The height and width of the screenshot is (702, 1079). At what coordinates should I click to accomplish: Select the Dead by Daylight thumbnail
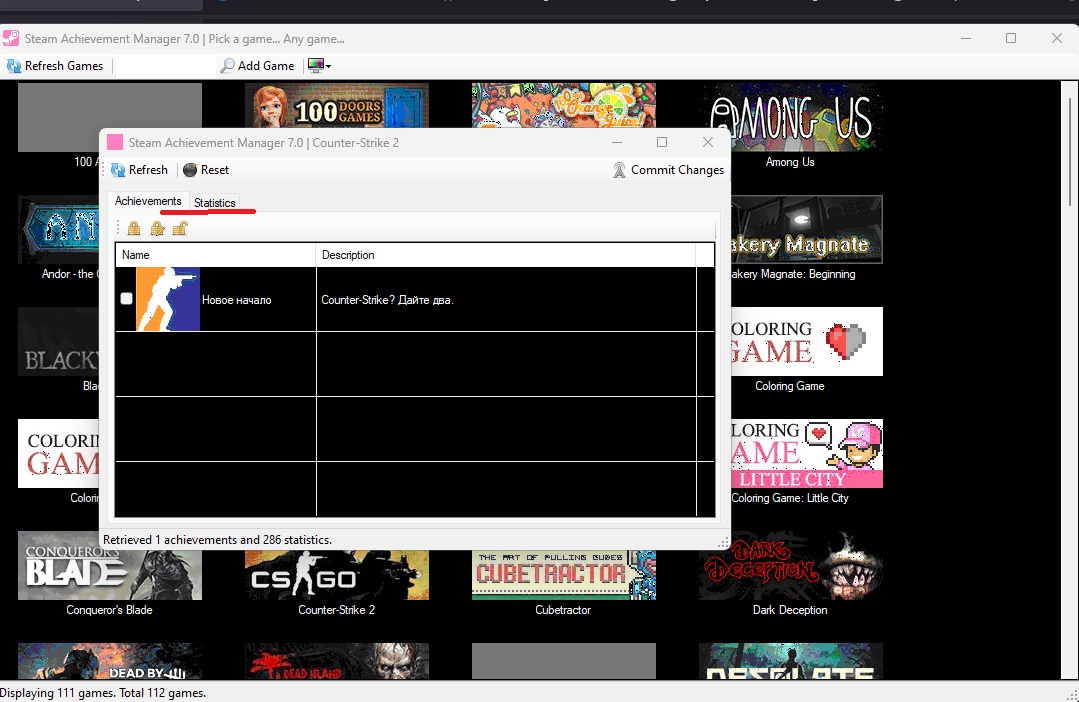coord(110,661)
